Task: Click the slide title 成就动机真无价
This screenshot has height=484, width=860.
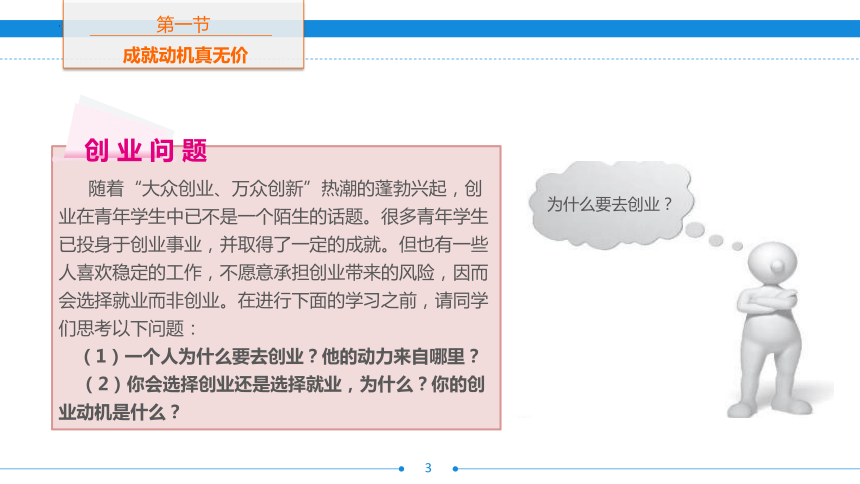Action: [185, 55]
